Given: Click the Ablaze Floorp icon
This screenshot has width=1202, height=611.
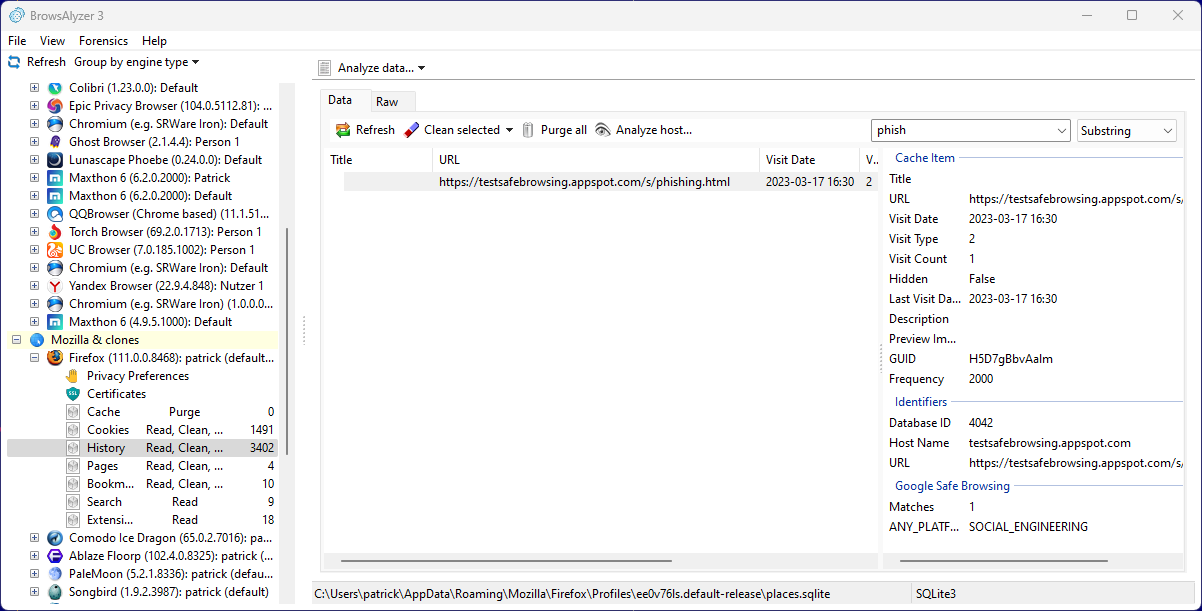Looking at the screenshot, I should click(x=55, y=556).
